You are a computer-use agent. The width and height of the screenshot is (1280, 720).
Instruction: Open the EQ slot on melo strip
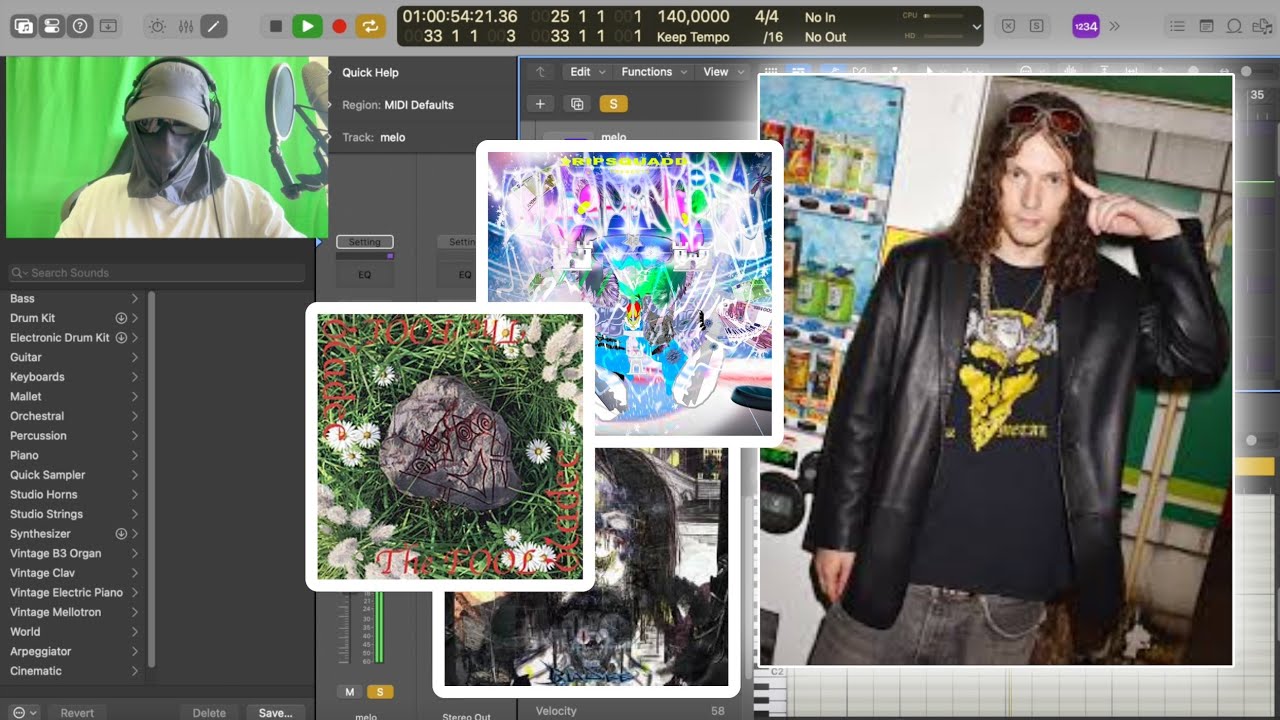[x=365, y=274]
